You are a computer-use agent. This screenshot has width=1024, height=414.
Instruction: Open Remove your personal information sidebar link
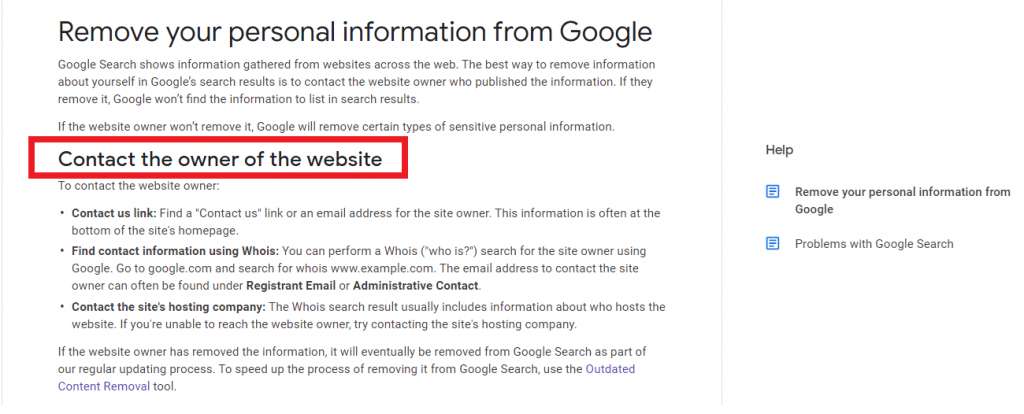click(x=903, y=200)
